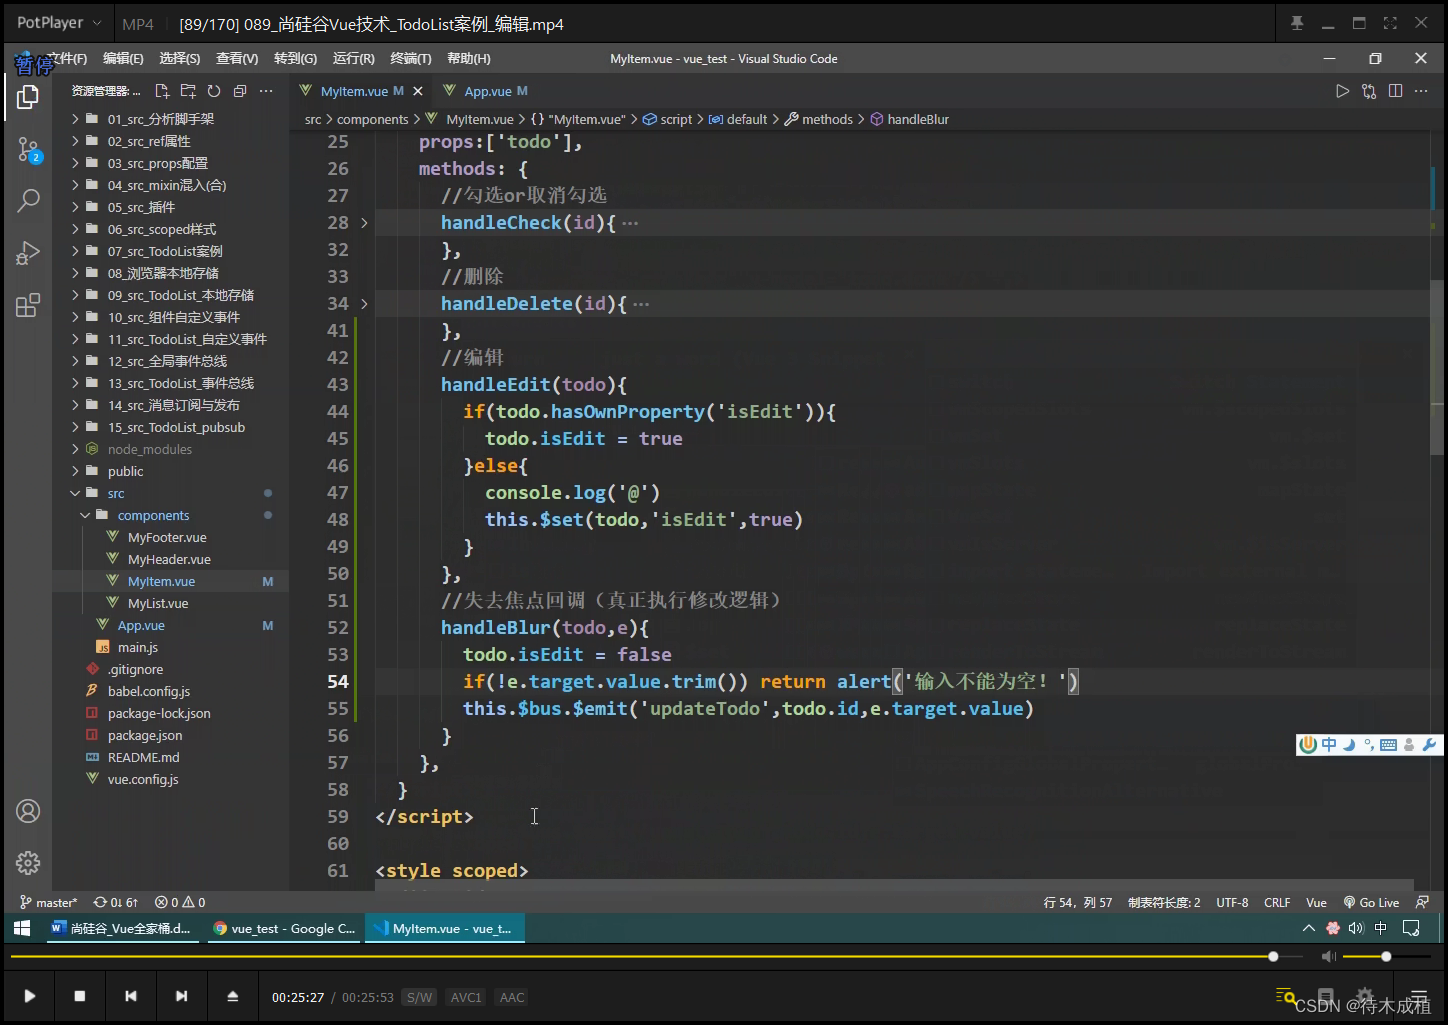
Task: Open the Search view in activity bar
Action: tap(28, 201)
